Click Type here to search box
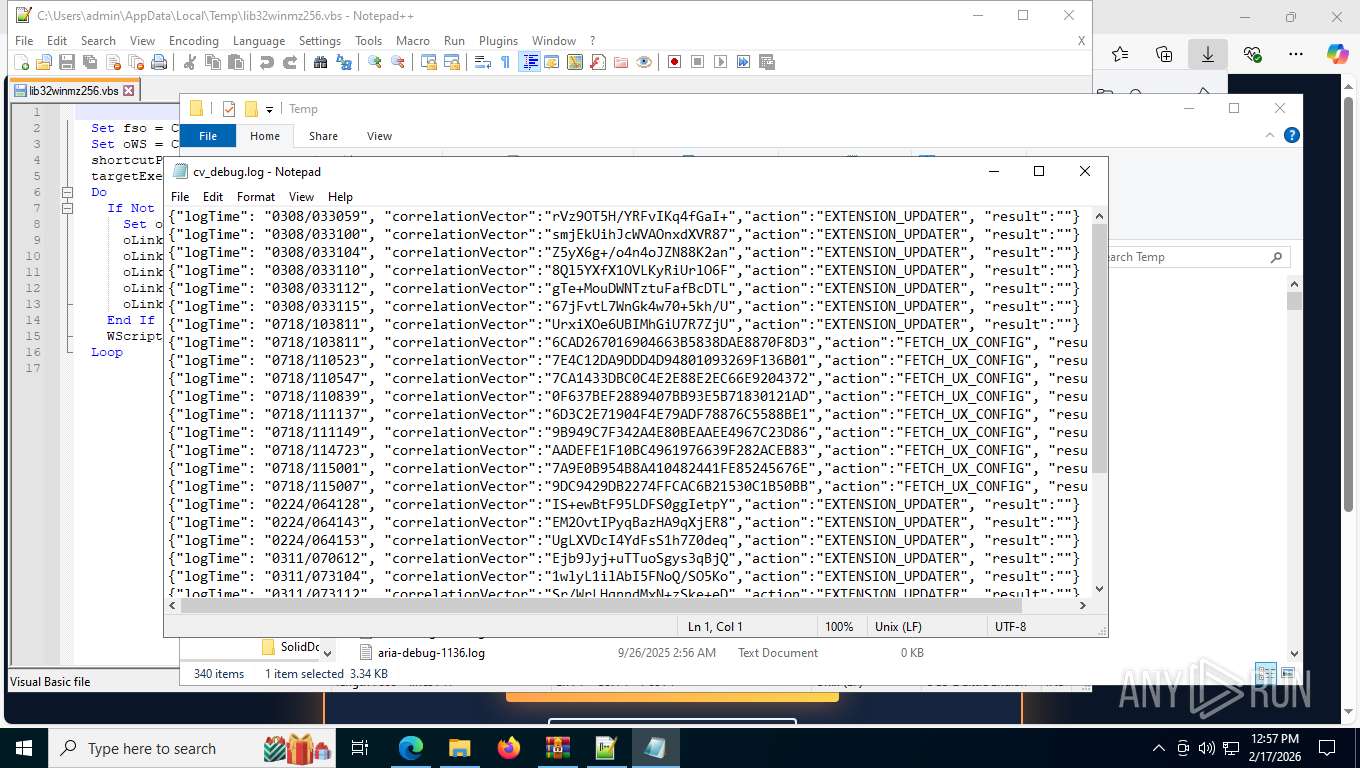This screenshot has width=1360, height=768. [191, 748]
